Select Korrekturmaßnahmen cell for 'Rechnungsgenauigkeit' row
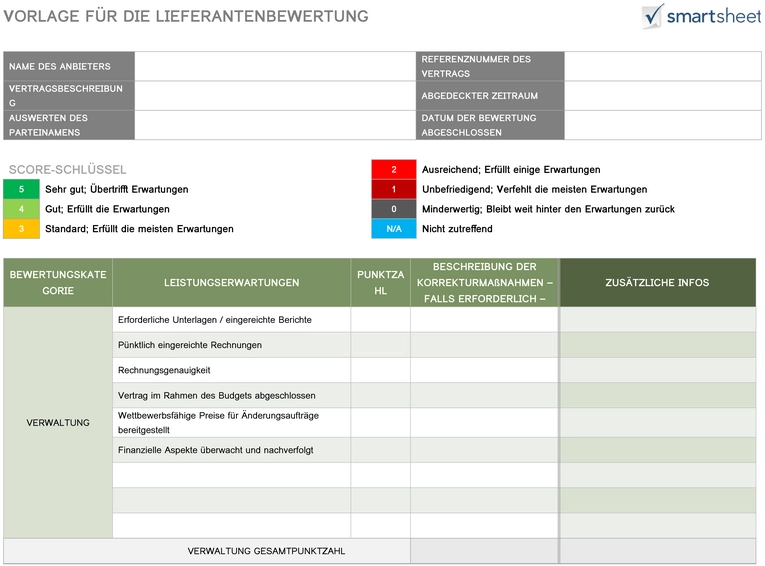The image size is (765, 566). click(x=485, y=370)
